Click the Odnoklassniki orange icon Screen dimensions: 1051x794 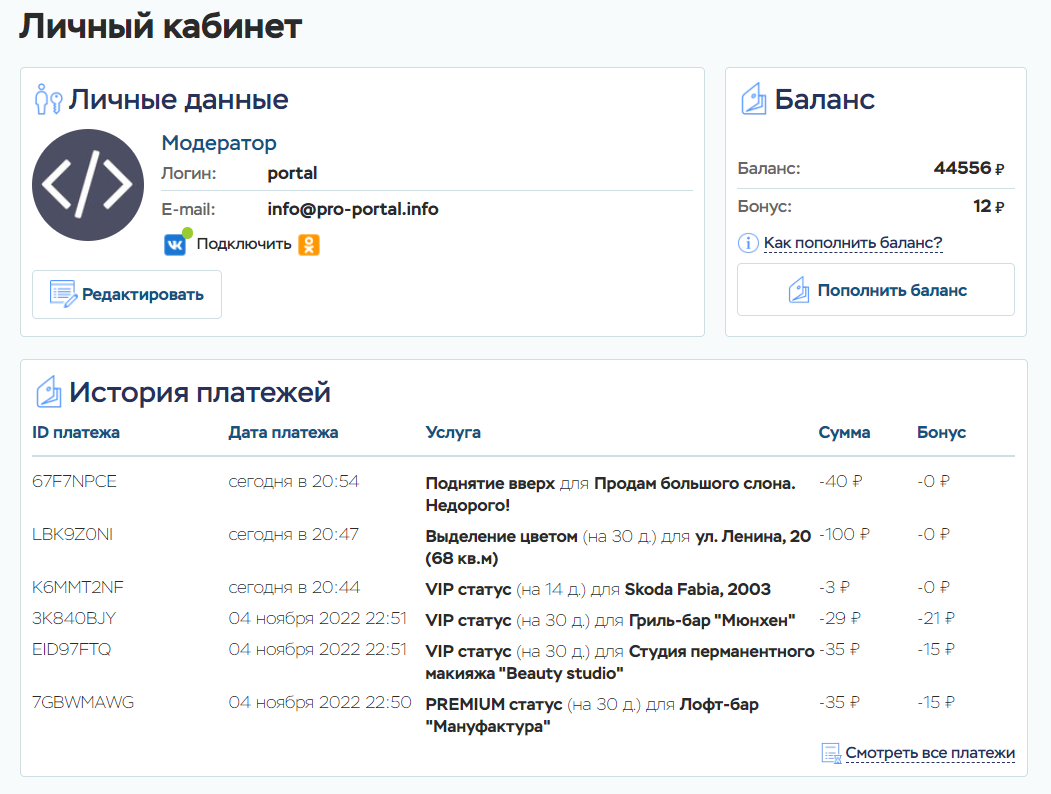click(309, 245)
